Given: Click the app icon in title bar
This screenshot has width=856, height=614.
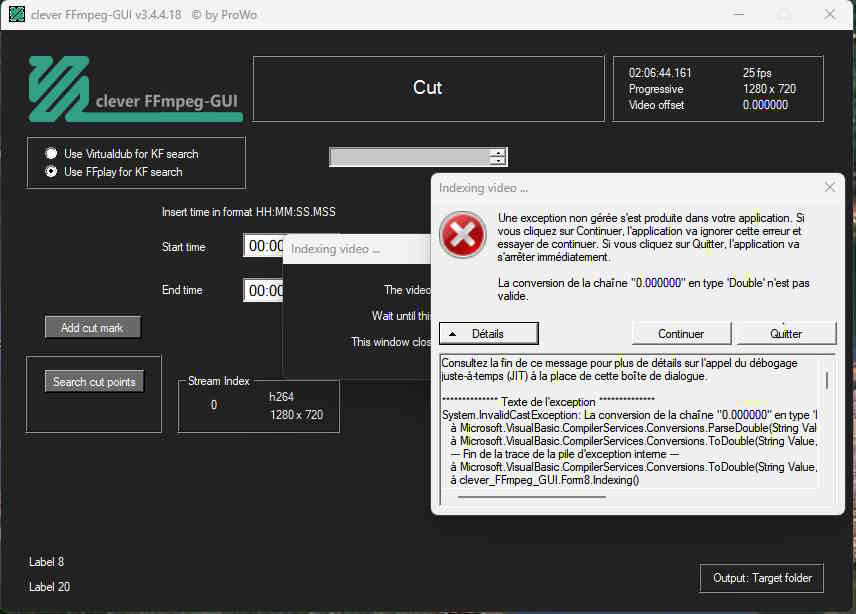Looking at the screenshot, I should click(17, 14).
